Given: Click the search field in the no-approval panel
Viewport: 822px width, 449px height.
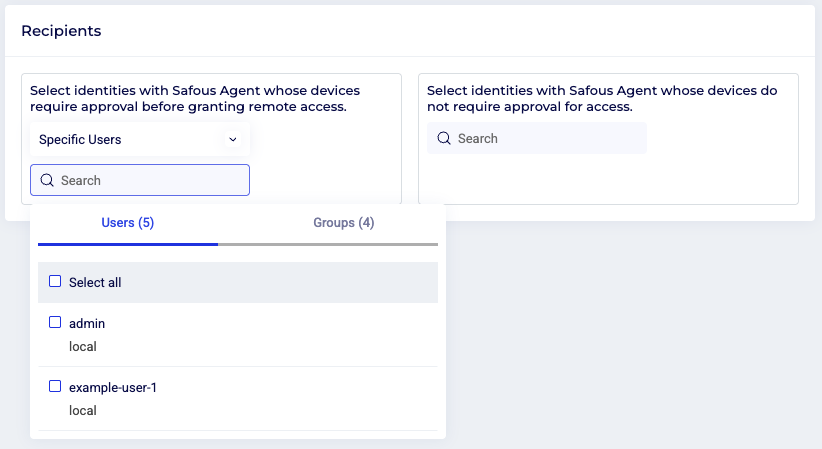Looking at the screenshot, I should point(545,139).
